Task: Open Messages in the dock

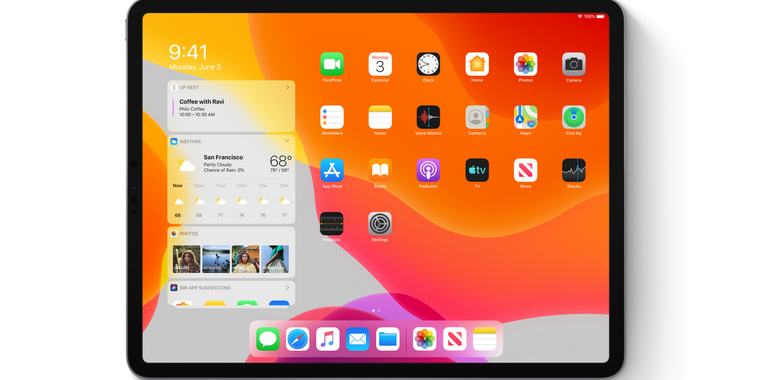Action: [268, 339]
